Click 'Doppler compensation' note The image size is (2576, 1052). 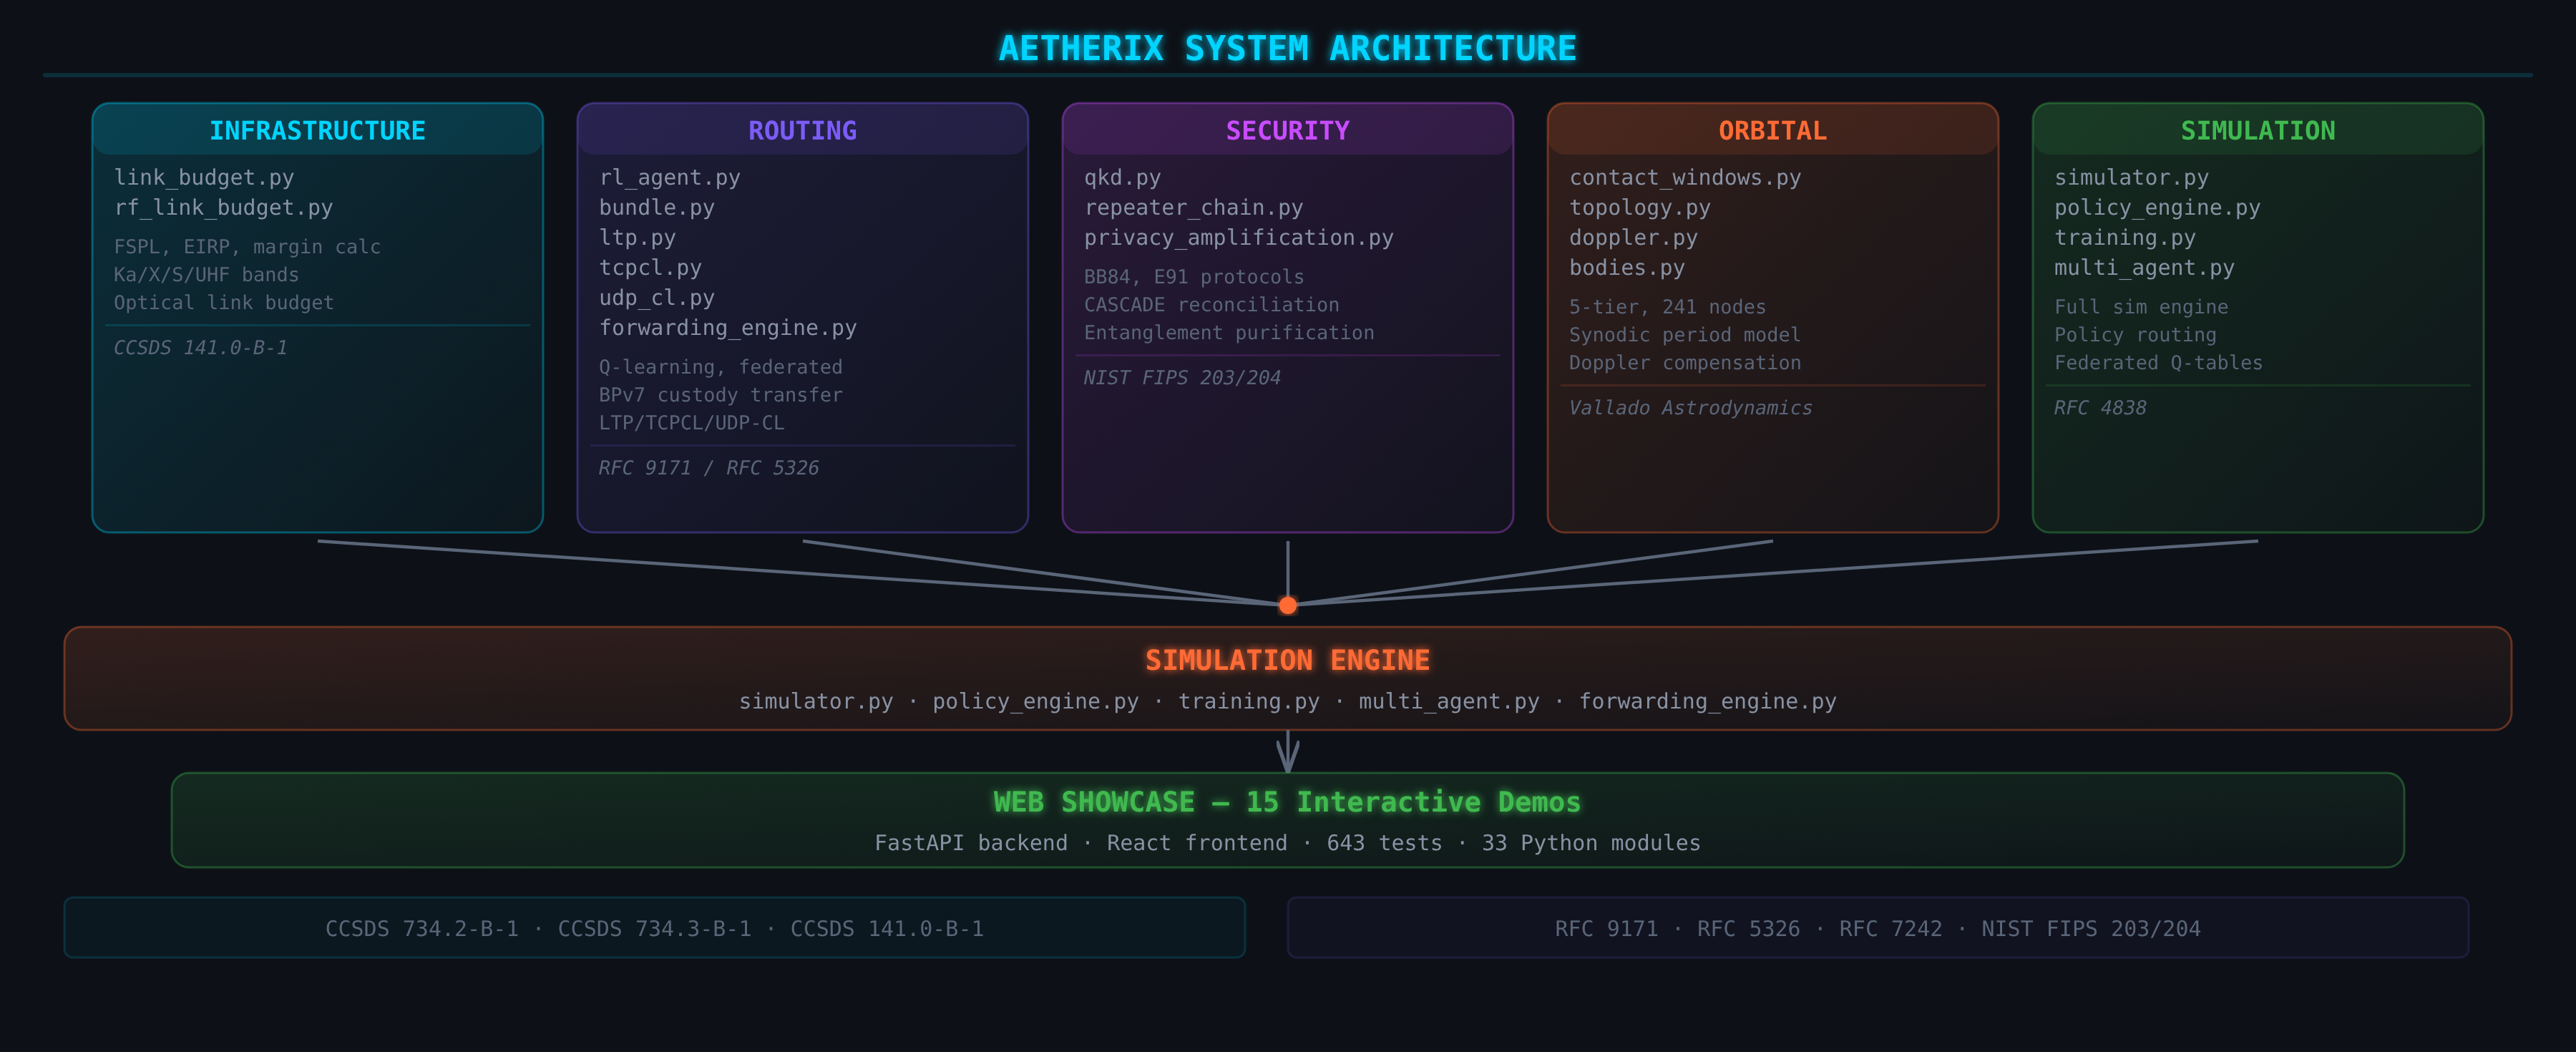coord(1685,363)
